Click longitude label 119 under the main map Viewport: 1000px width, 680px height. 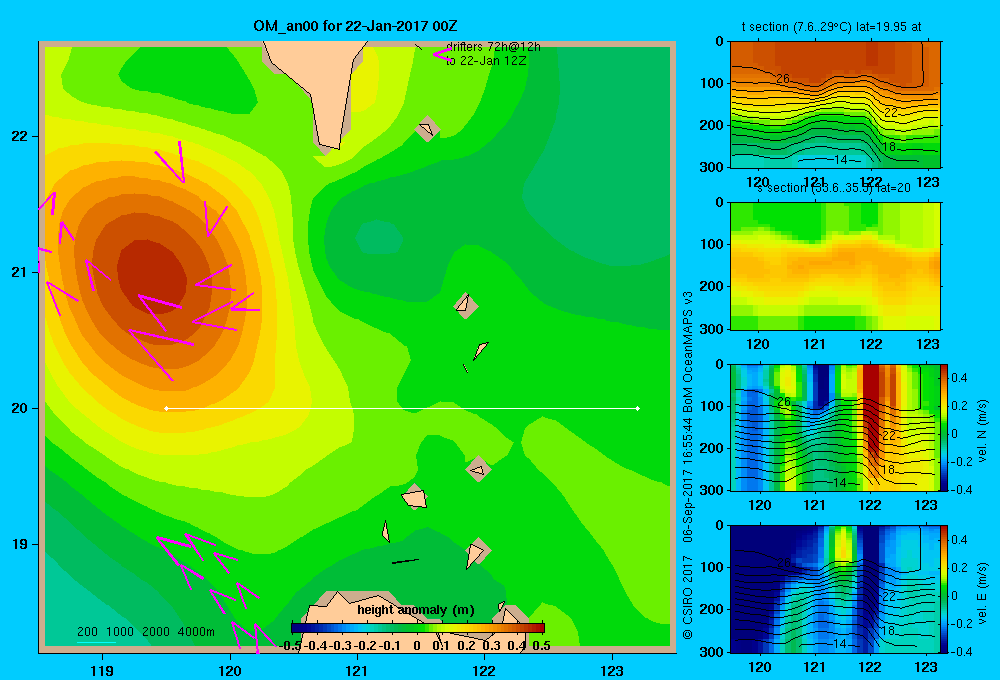coord(103,670)
